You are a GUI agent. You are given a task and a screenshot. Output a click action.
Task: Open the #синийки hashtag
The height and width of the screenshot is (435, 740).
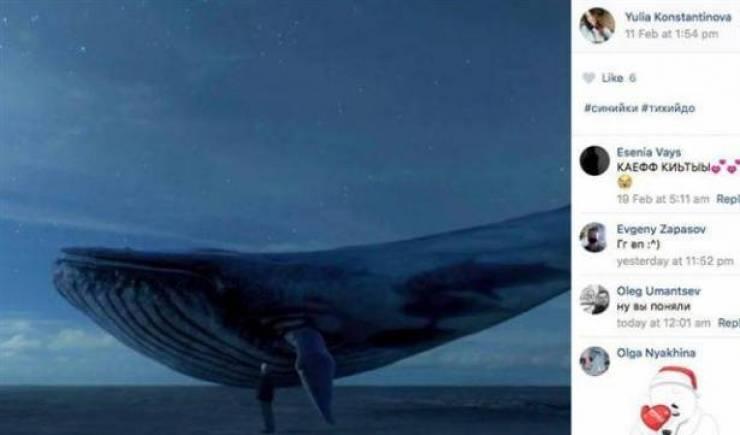(611, 108)
